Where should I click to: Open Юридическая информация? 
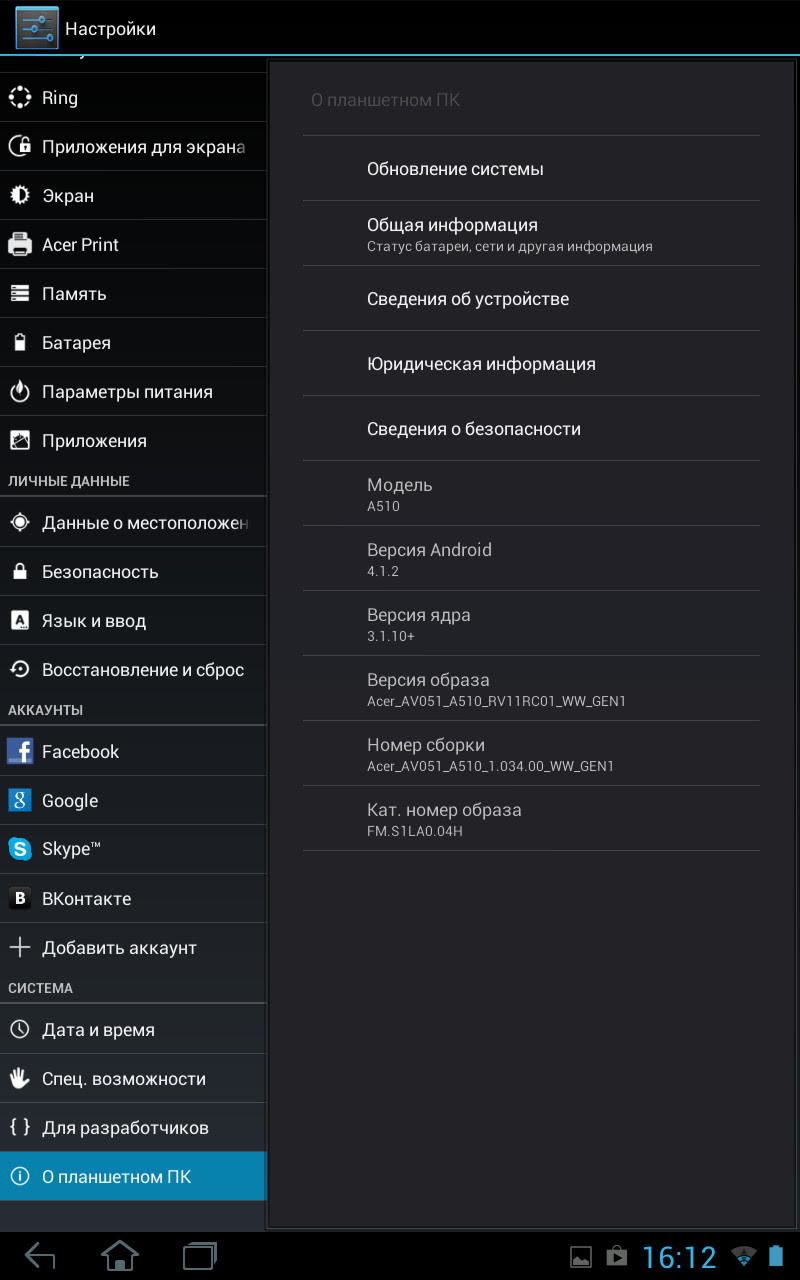(x=531, y=364)
